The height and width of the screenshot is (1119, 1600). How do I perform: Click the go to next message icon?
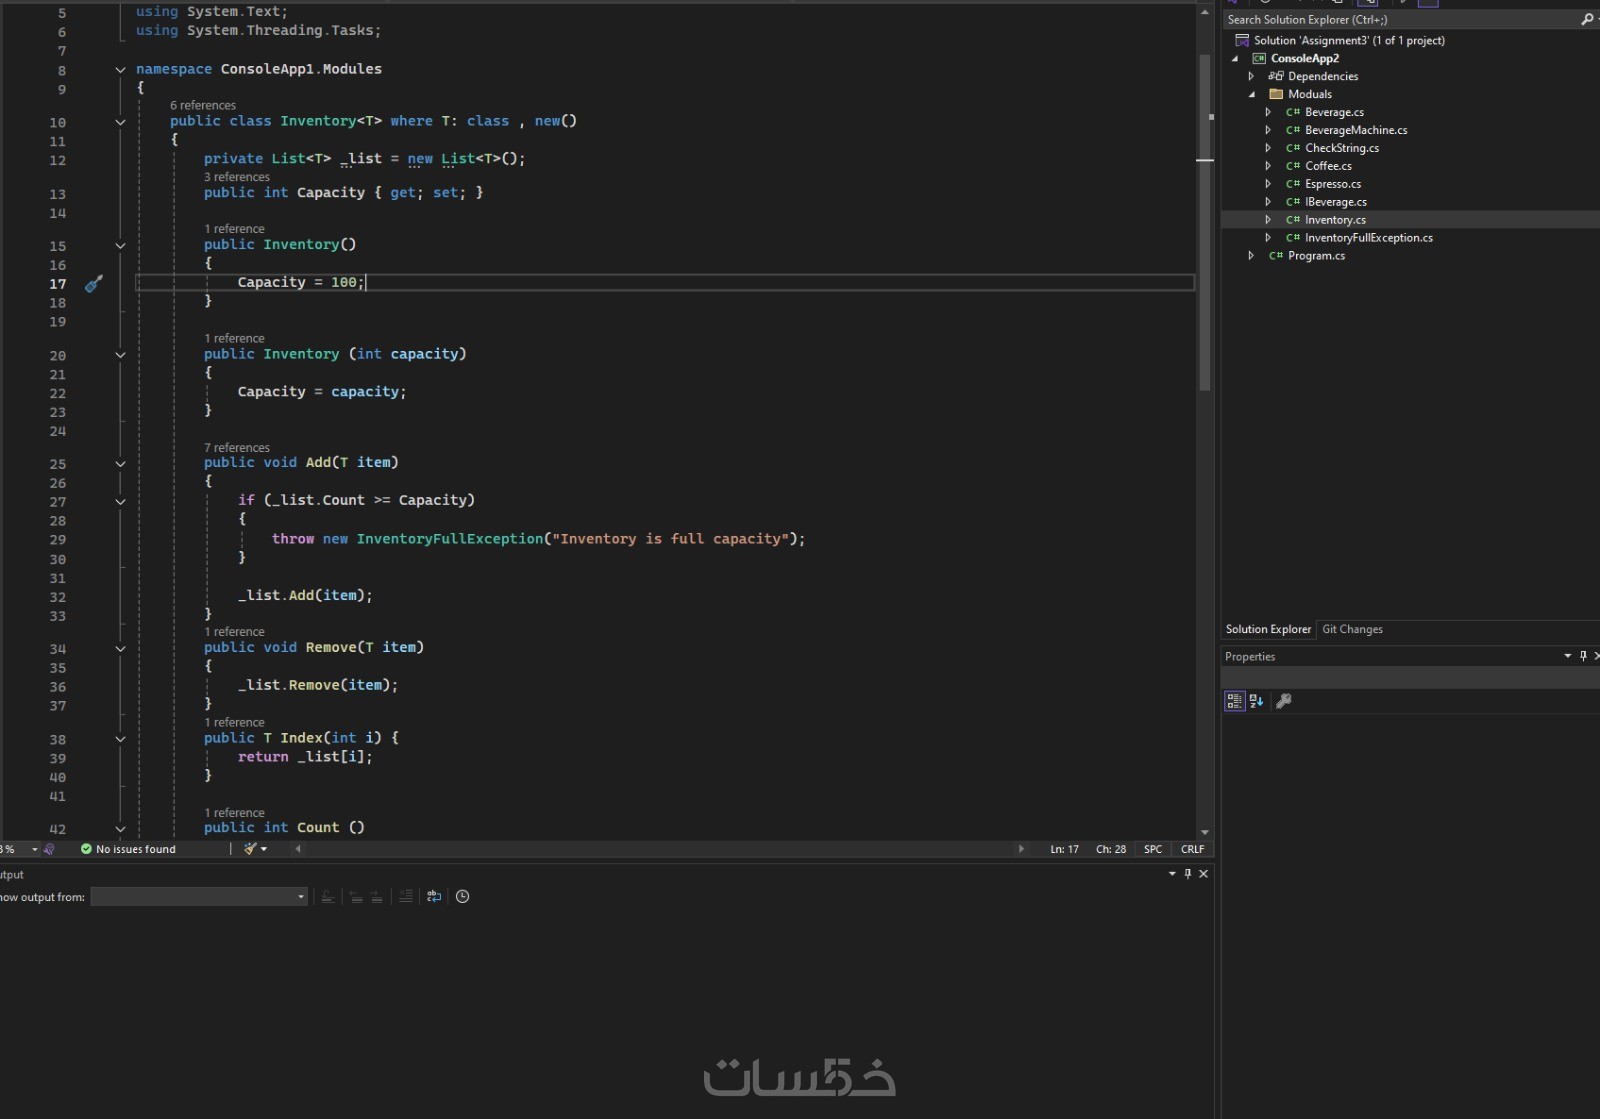[377, 897]
